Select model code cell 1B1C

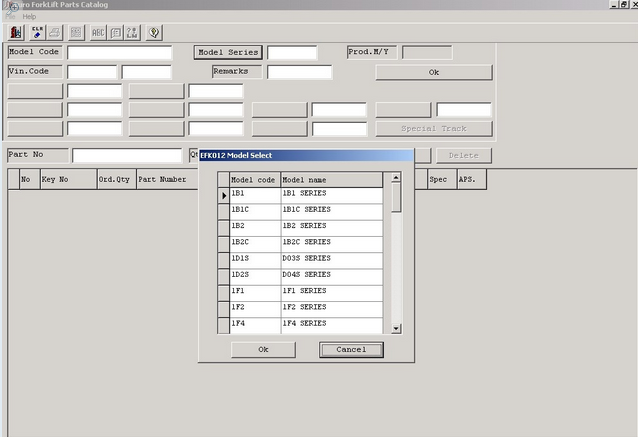pos(255,212)
